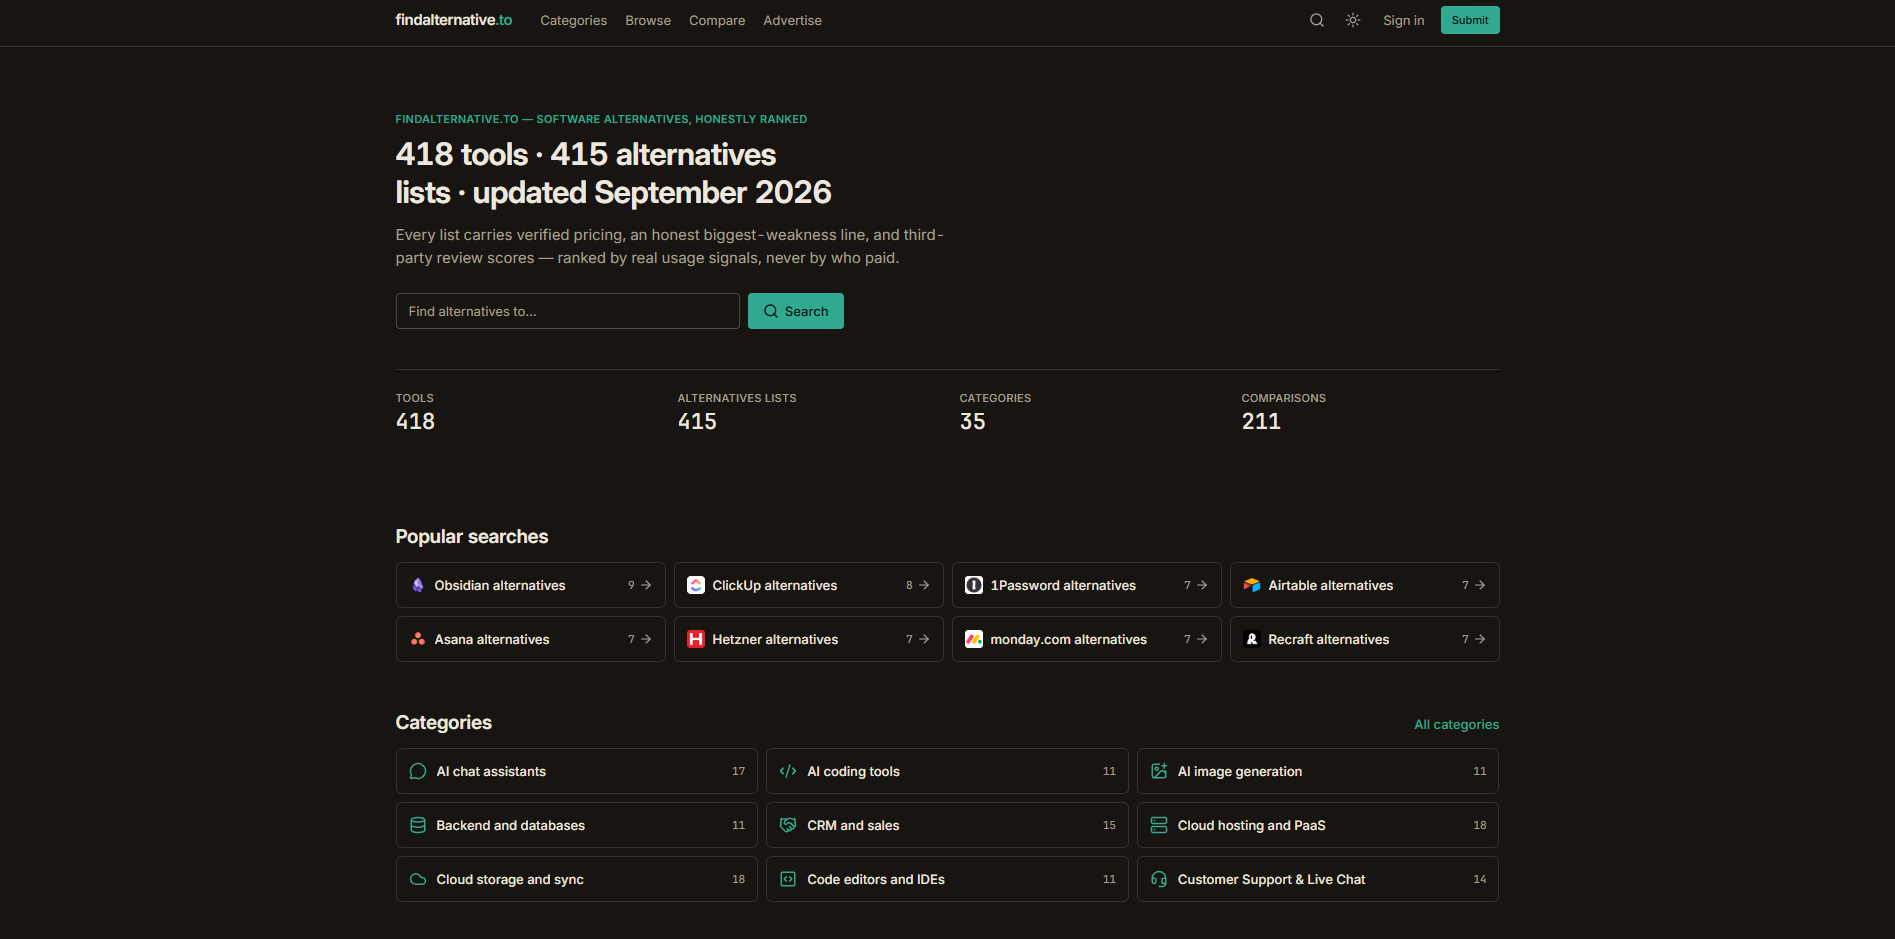The image size is (1895, 939).
Task: Open Obsidian alternatives list
Action: pos(531,585)
